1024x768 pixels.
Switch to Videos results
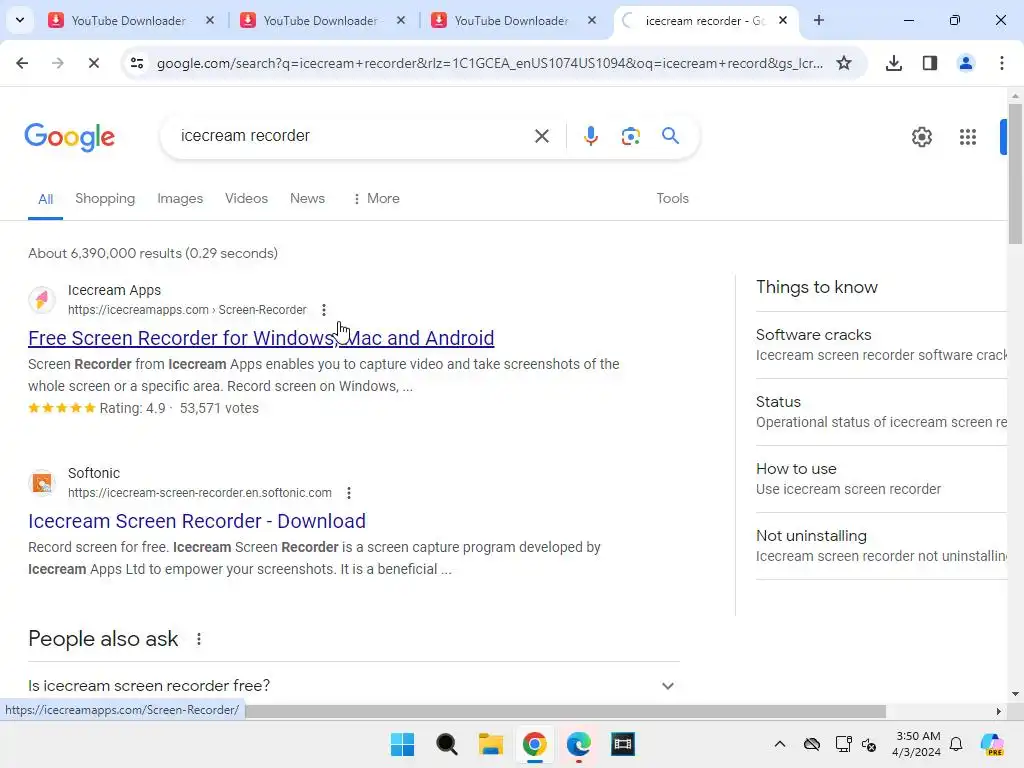coord(246,199)
